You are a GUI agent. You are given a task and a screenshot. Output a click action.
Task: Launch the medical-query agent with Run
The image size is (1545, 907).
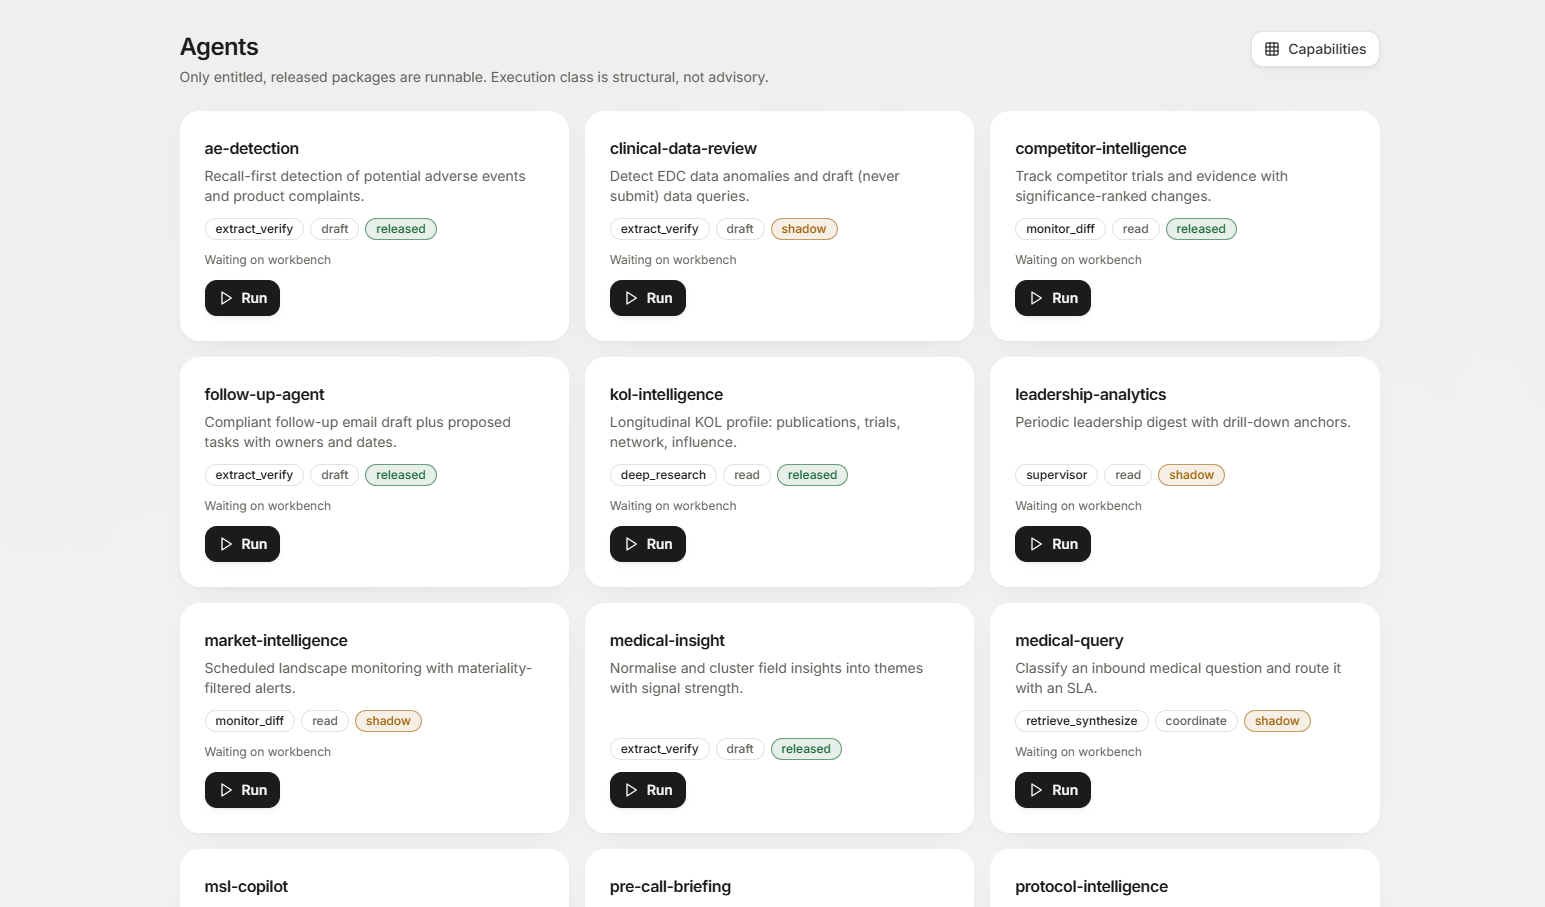[x=1053, y=790]
